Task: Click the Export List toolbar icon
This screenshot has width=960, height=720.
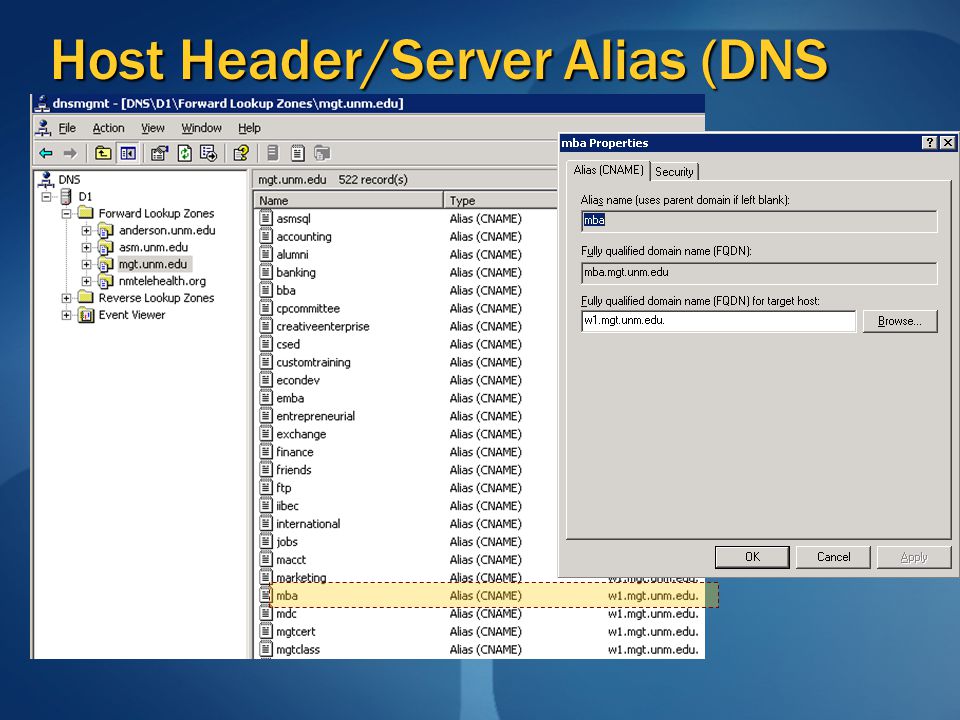Action: (x=208, y=153)
